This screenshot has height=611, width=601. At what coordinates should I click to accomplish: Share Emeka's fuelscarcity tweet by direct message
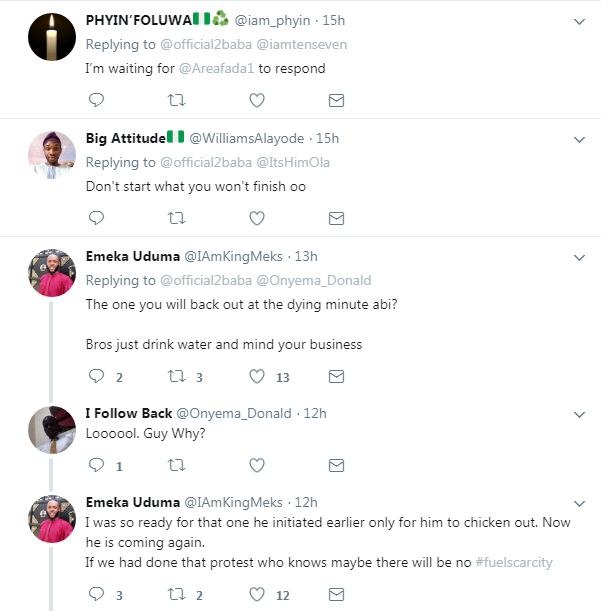point(337,594)
